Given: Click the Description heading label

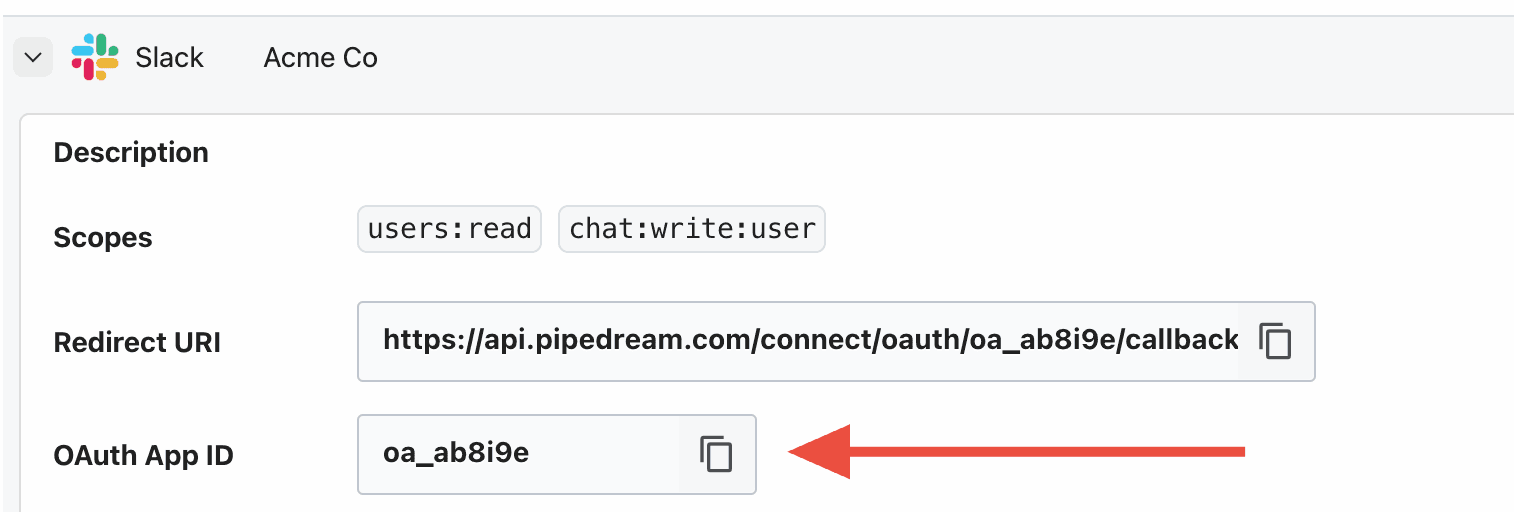Looking at the screenshot, I should coord(131,153).
